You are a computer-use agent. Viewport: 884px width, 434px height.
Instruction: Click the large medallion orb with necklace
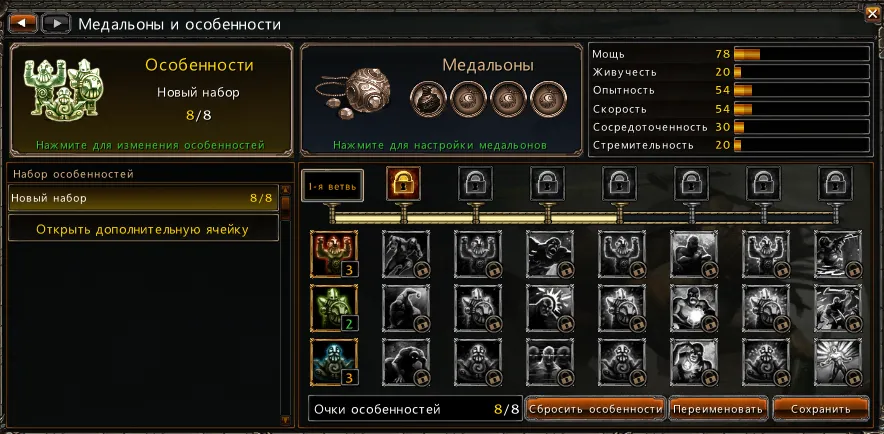pos(353,93)
